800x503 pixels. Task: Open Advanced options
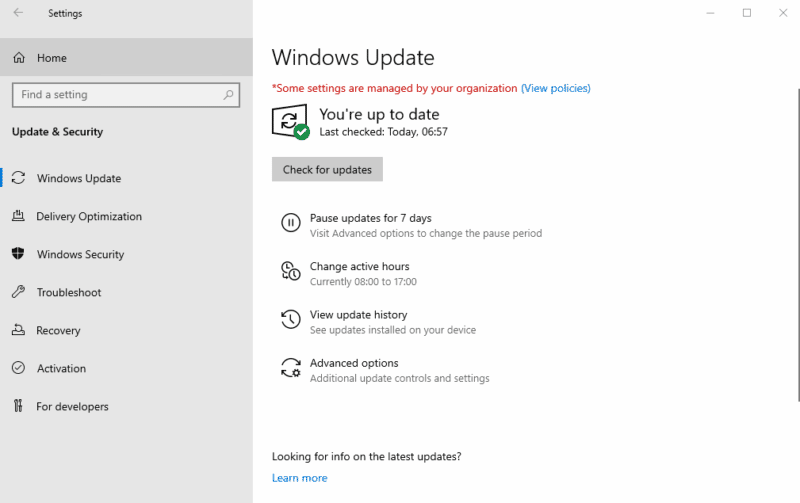354,363
